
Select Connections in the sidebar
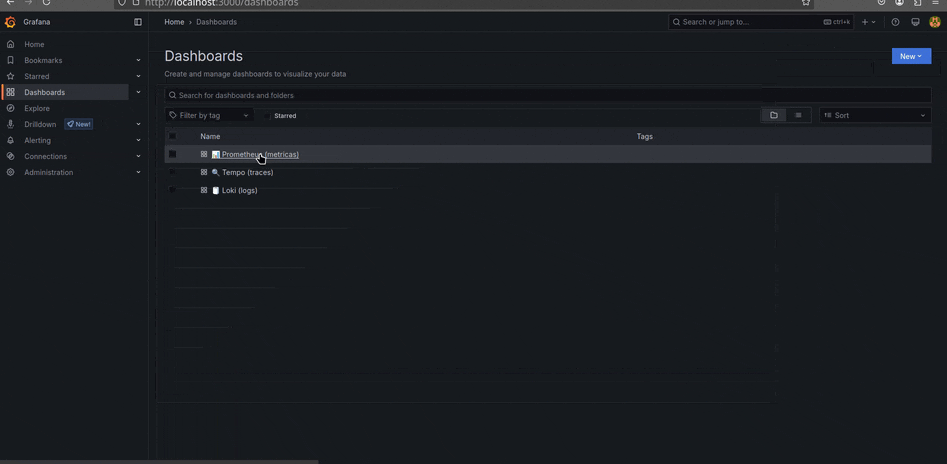pyautogui.click(x=46, y=156)
